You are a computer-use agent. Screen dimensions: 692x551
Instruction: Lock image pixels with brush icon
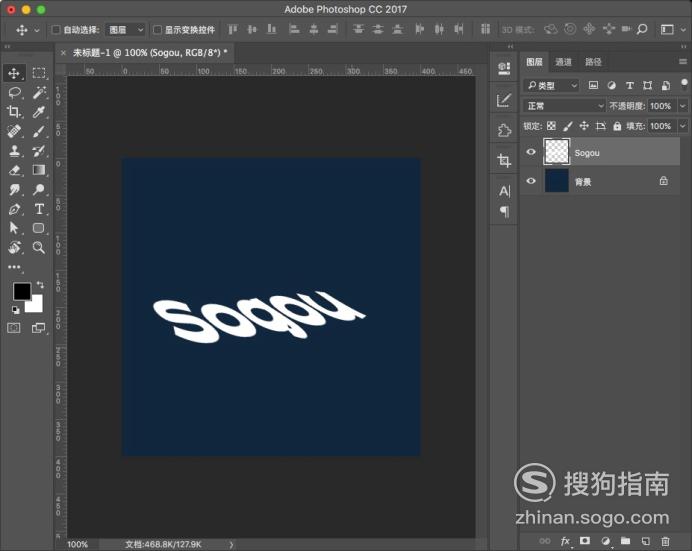click(x=568, y=126)
